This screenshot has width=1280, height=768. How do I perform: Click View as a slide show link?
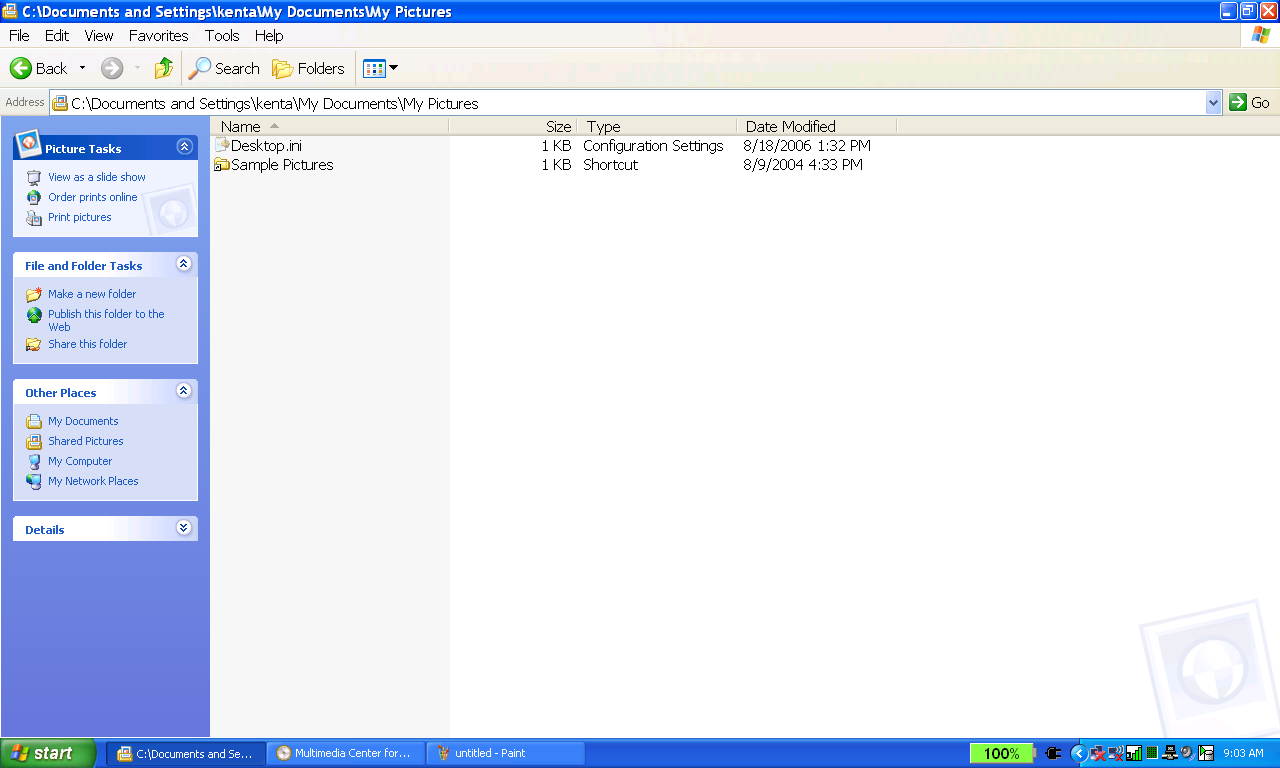(x=96, y=177)
